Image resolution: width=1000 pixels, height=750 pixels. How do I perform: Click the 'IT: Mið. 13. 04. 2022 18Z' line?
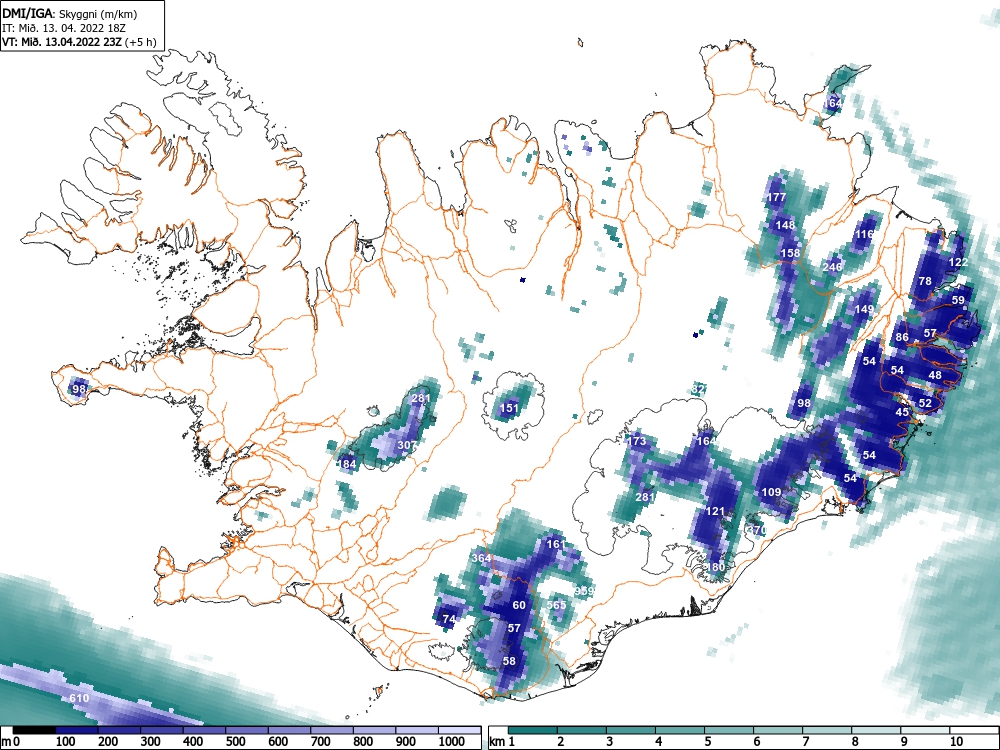point(64,28)
